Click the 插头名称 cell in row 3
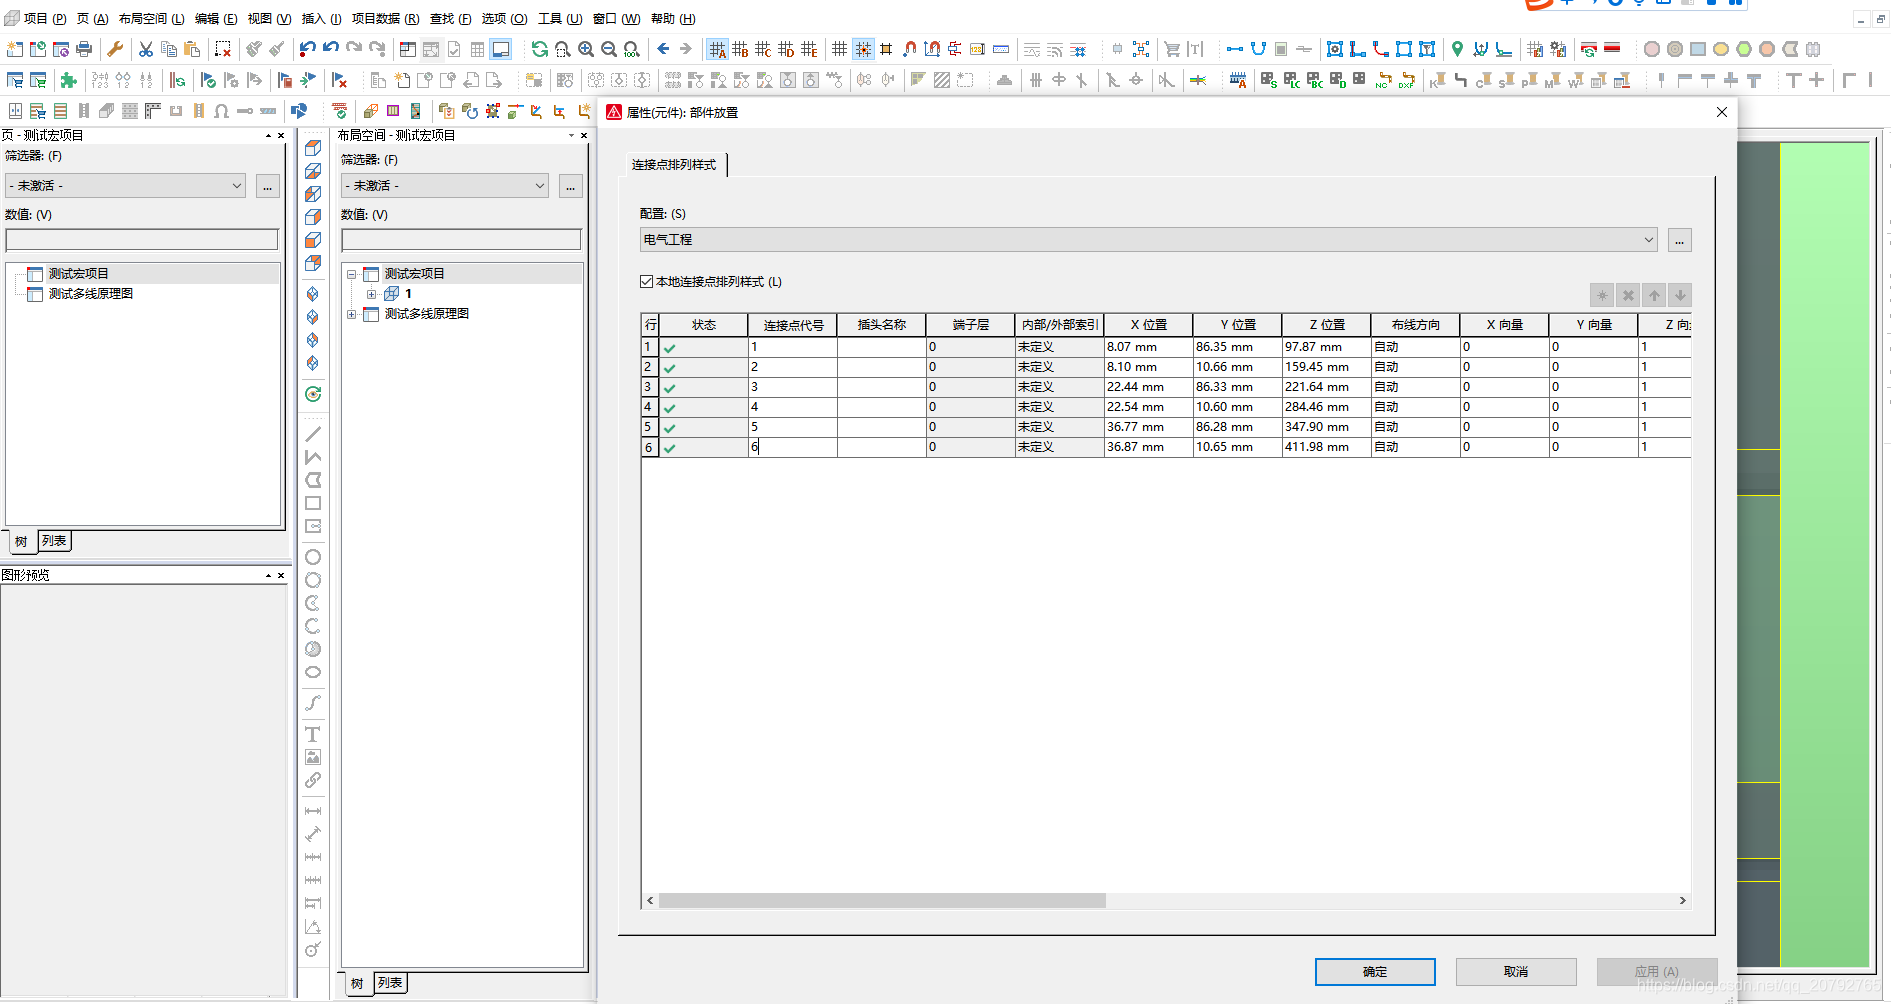 pos(881,387)
